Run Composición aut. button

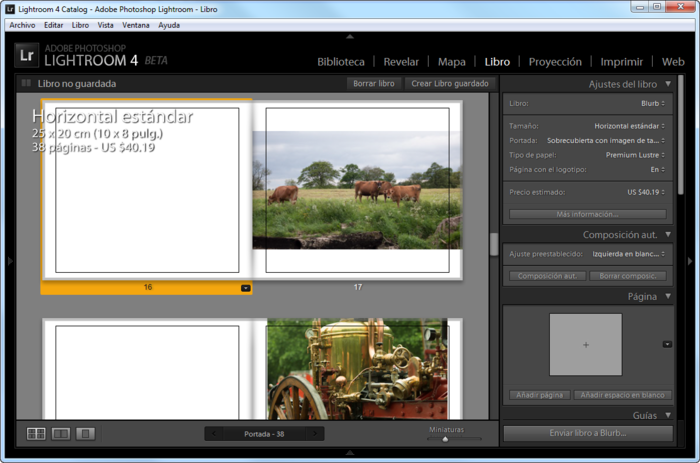click(x=547, y=276)
